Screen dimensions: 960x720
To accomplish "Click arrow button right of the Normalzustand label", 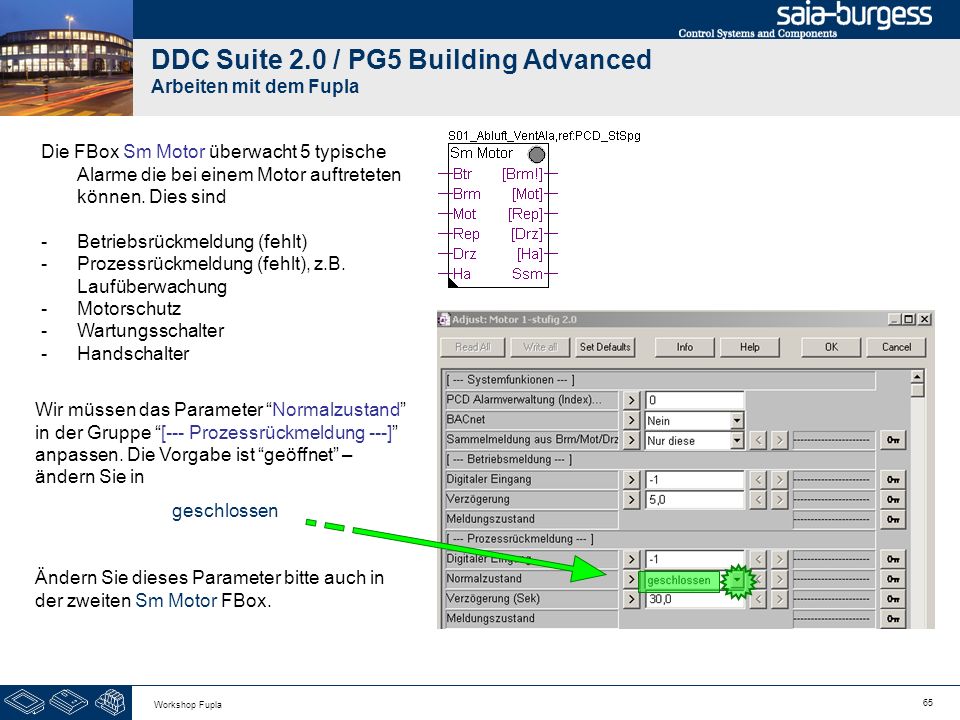I will coord(631,579).
